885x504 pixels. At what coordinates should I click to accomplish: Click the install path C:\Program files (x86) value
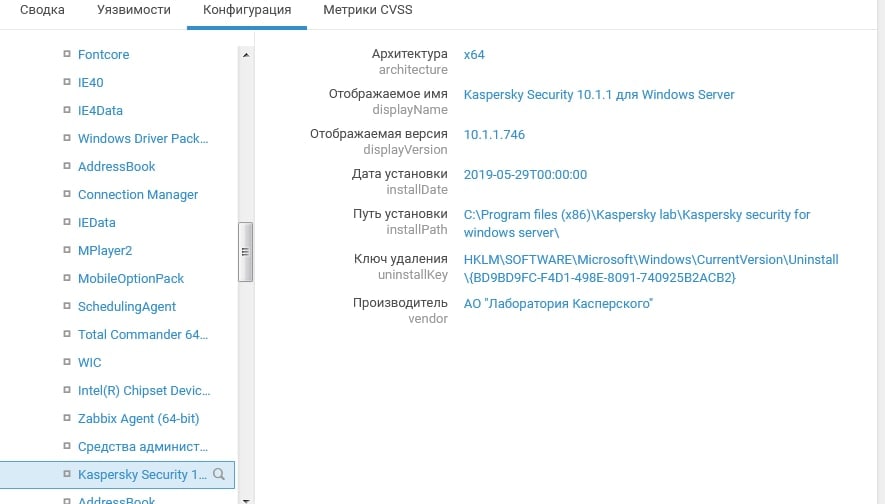pos(637,223)
